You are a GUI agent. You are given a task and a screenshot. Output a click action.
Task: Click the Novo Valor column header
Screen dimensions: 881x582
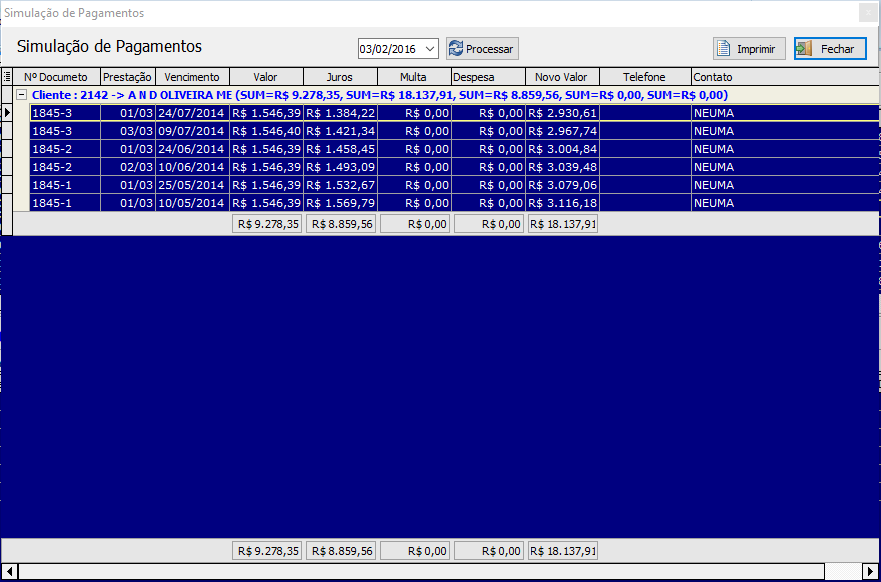561,77
